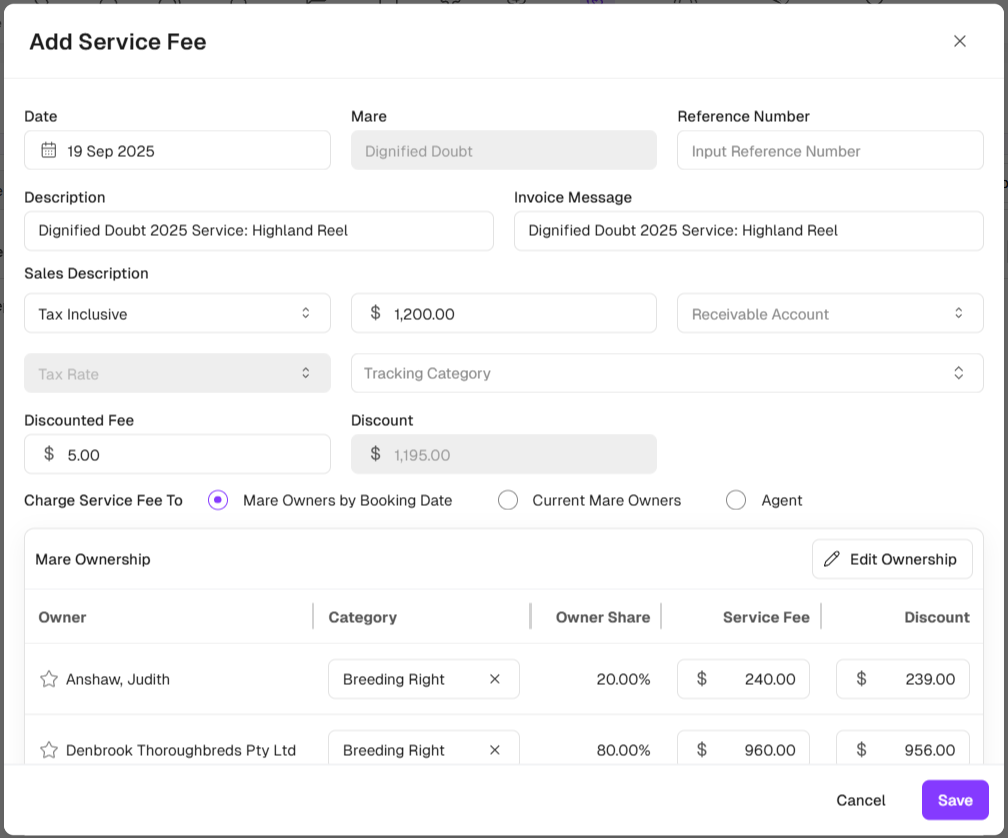Viewport: 1008px width, 838px height.
Task: Clear Breeding Right category for Anshaw, Judith
Action: (x=494, y=679)
